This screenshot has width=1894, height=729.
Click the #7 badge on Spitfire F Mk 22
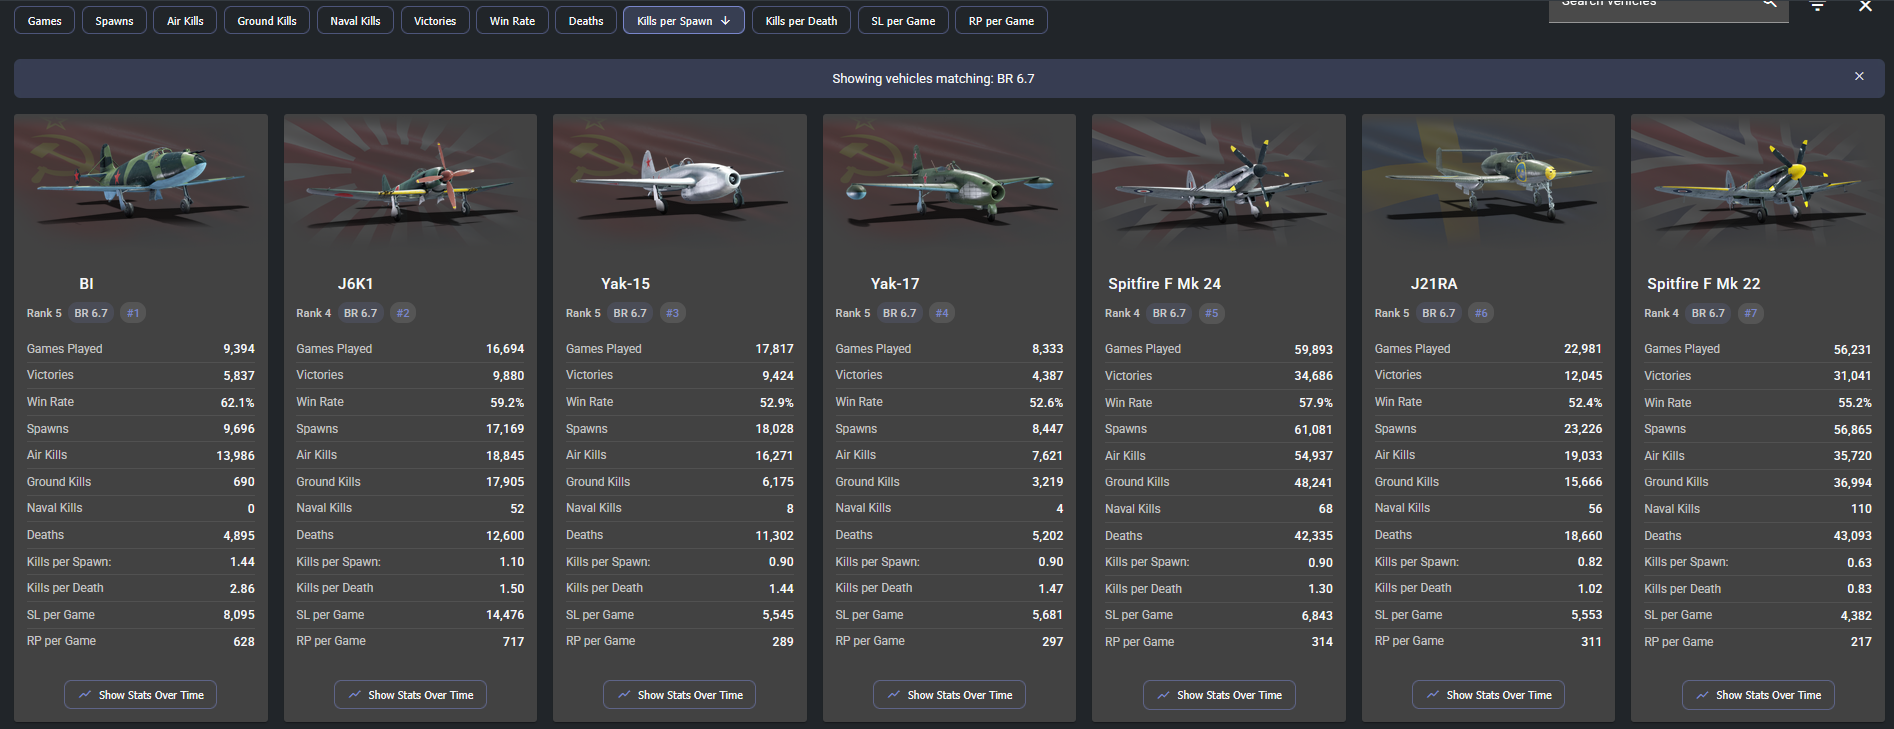point(1750,313)
